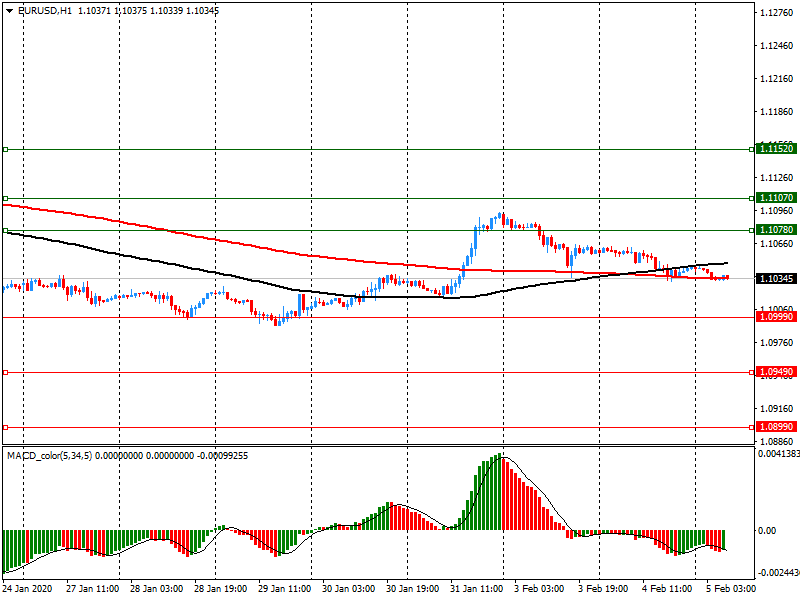The width and height of the screenshot is (800, 600).
Task: Click the 31 Jan 11:00 time label
Action: point(476,589)
